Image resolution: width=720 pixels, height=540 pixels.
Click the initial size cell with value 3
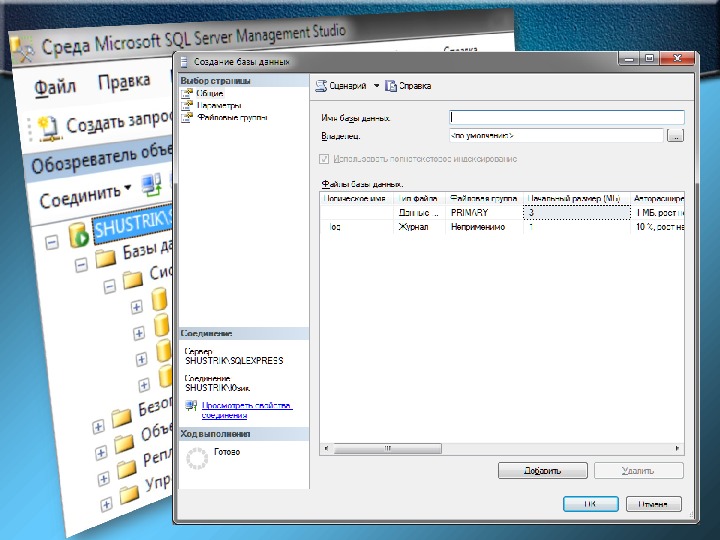(577, 213)
